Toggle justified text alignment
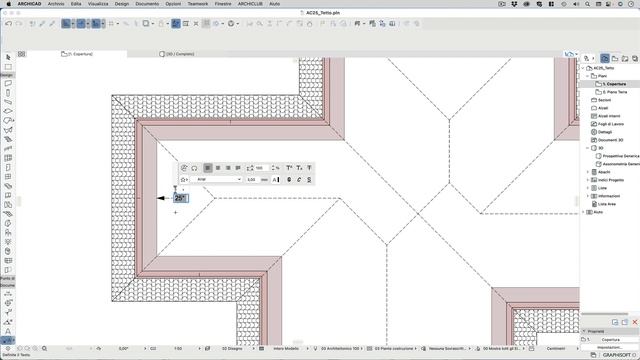Screen dimensions: 640x360 [x=238, y=168]
